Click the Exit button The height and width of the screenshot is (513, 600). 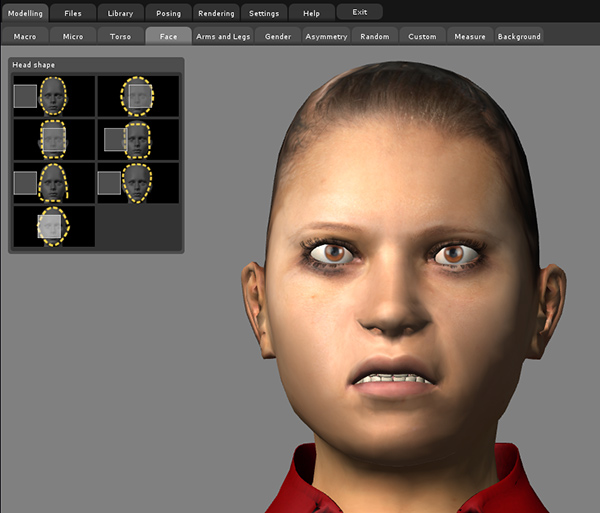tap(359, 12)
